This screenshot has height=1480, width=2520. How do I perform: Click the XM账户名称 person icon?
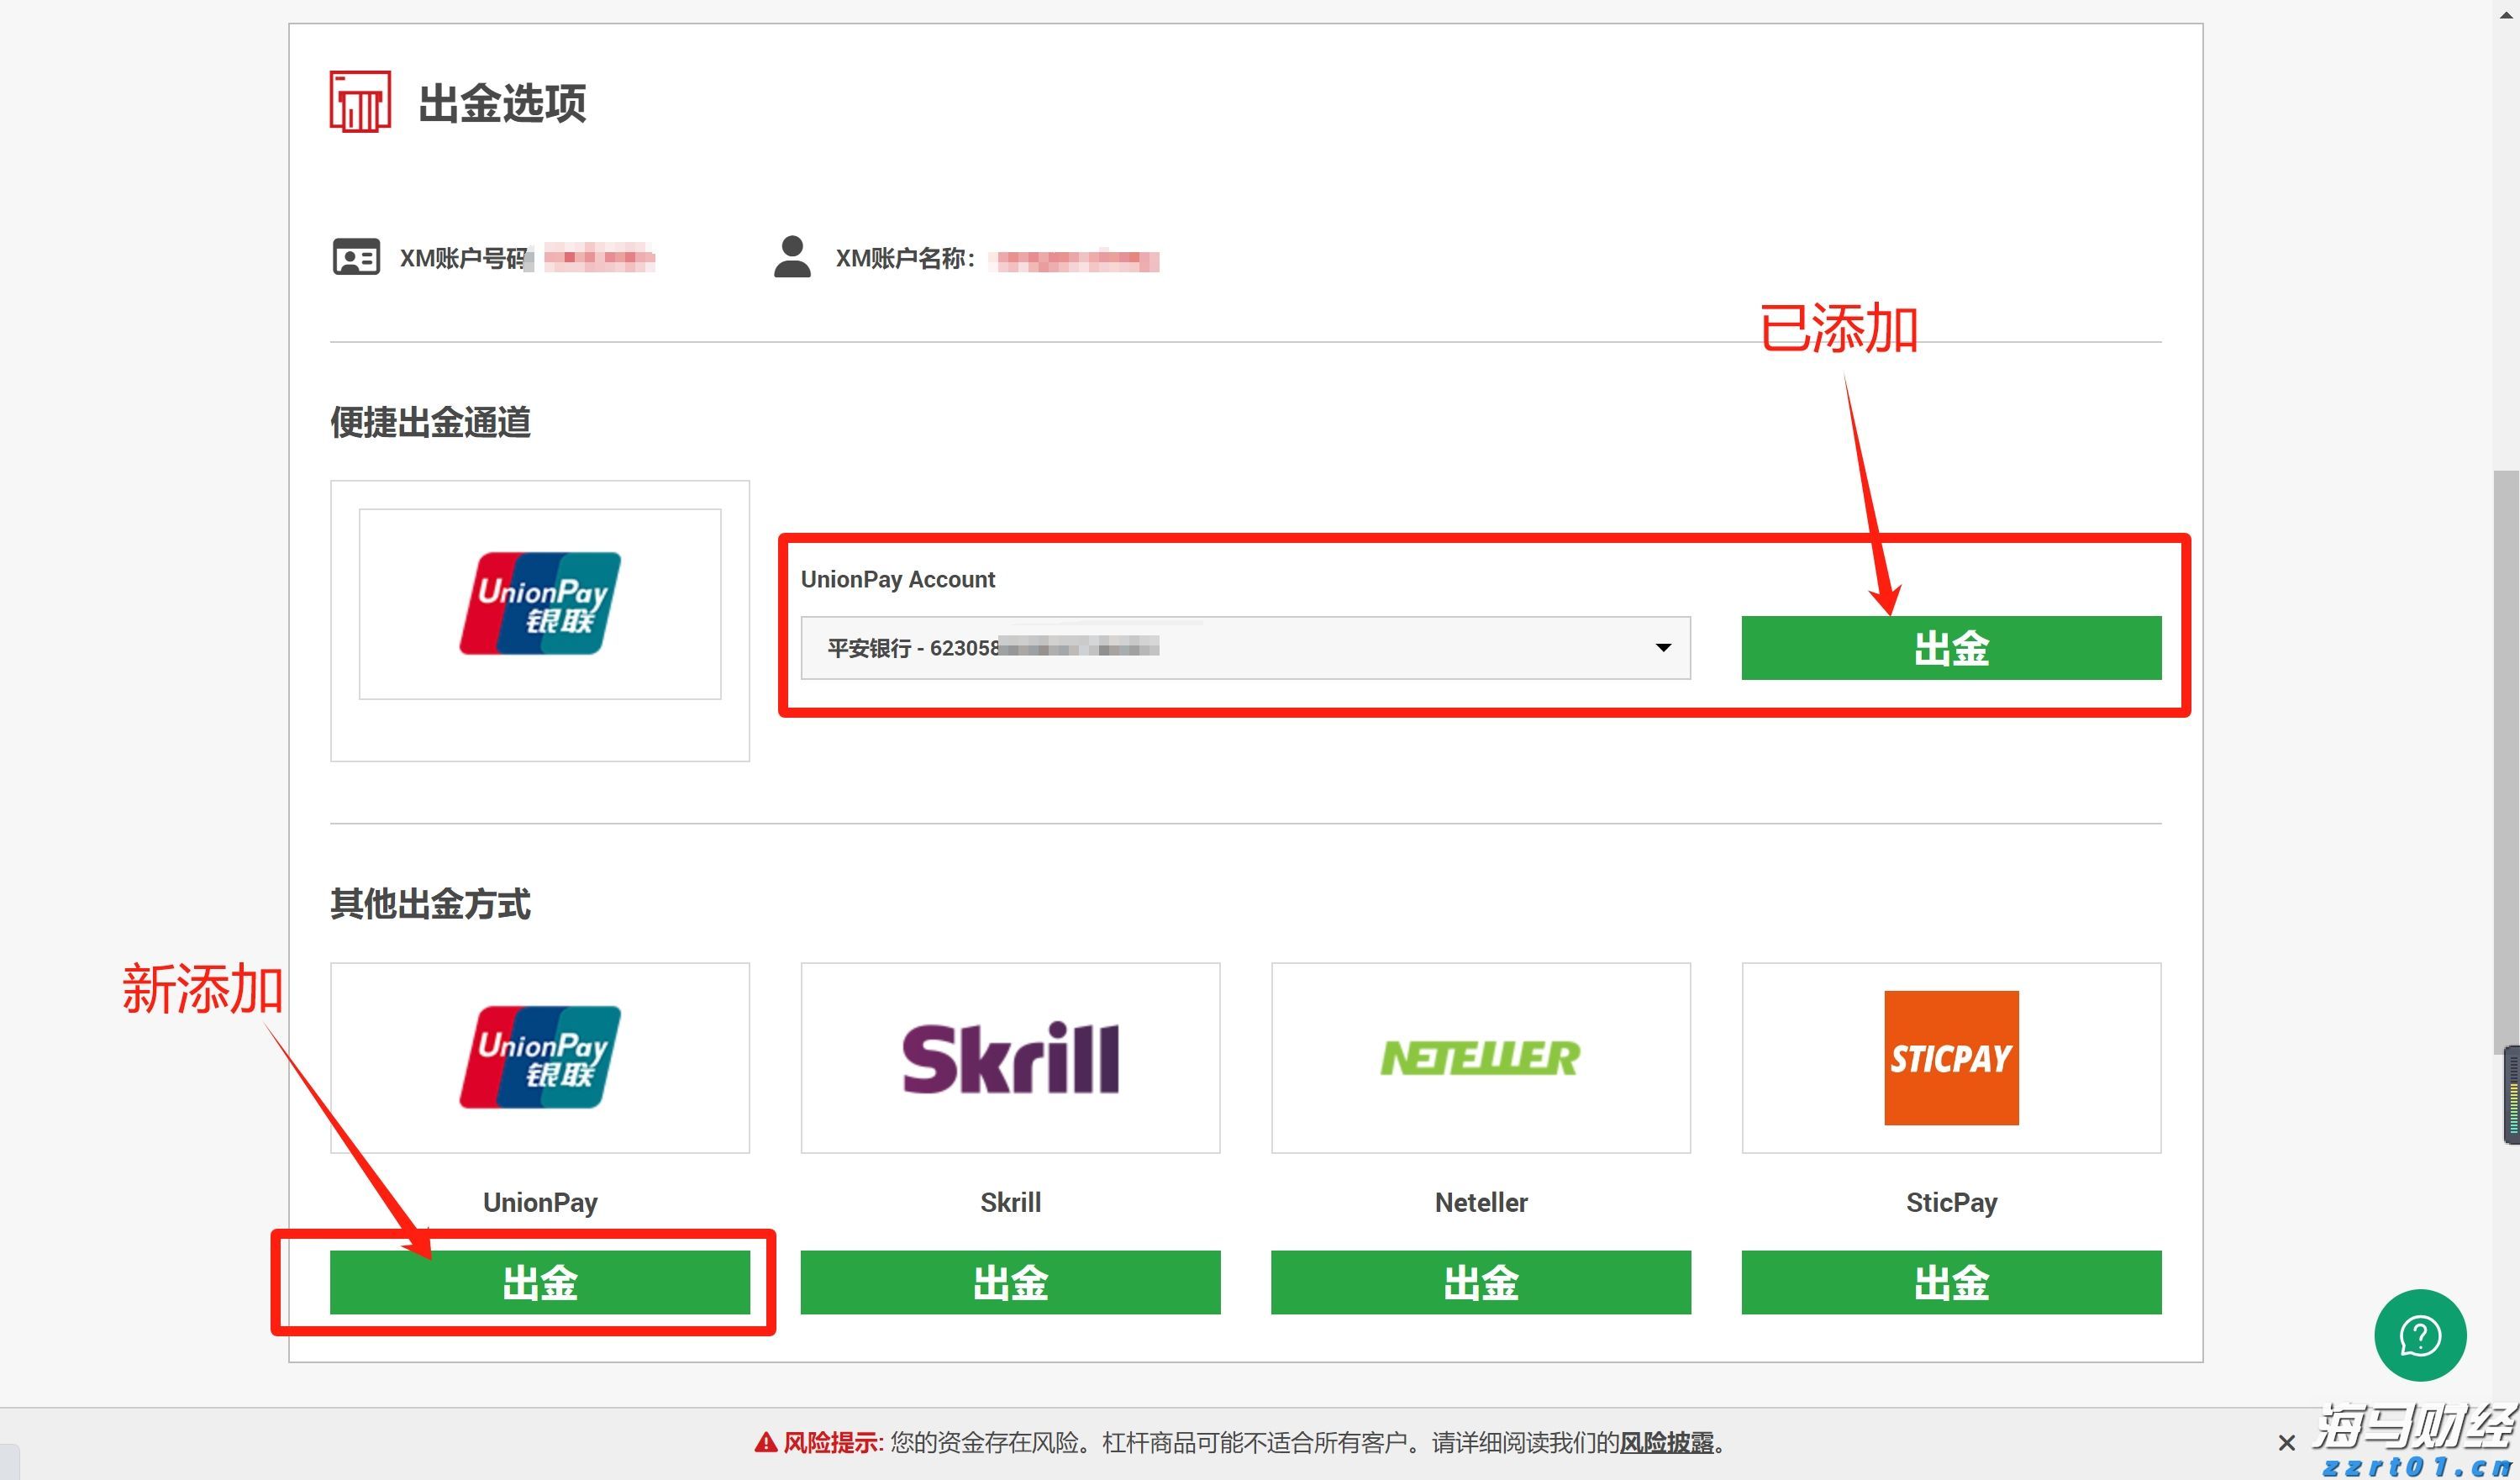793,257
